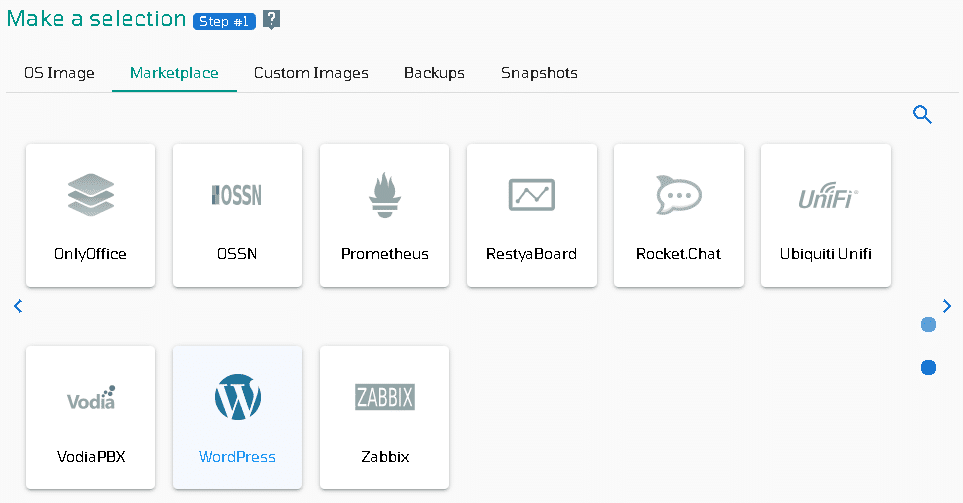The width and height of the screenshot is (963, 503).
Task: Select the WordPress logo icon
Action: [x=238, y=397]
